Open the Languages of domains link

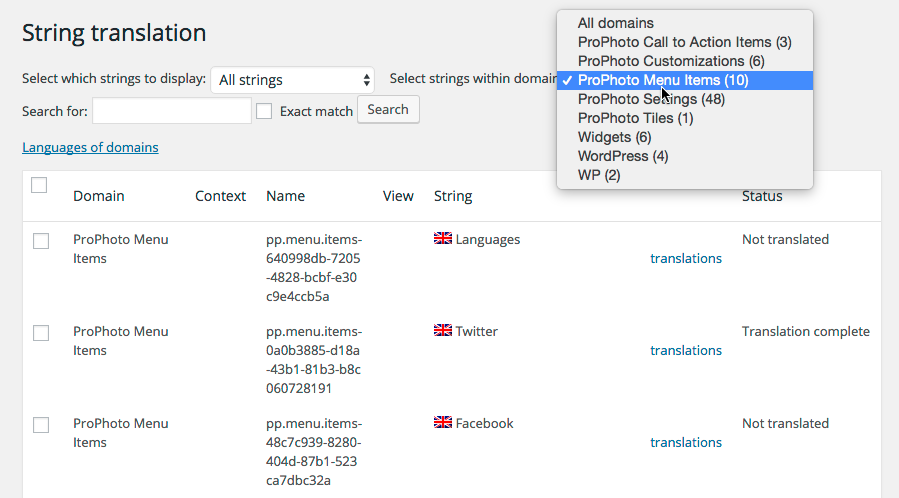[90, 147]
